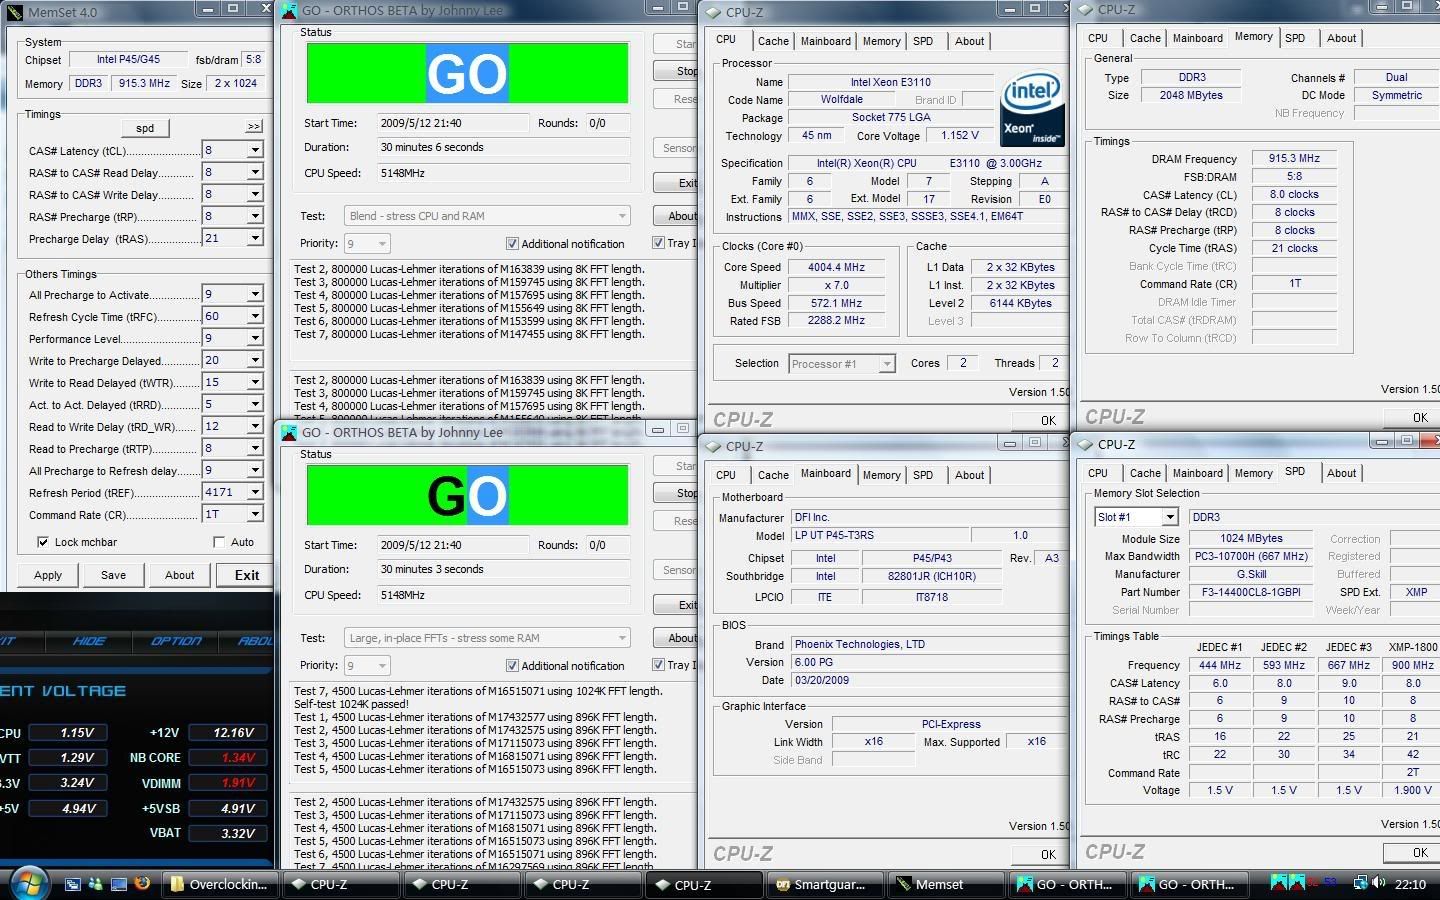Click the title icon of the CPU-Z window showing Intel Xeon E3110
This screenshot has height=900, width=1440.
713,12
